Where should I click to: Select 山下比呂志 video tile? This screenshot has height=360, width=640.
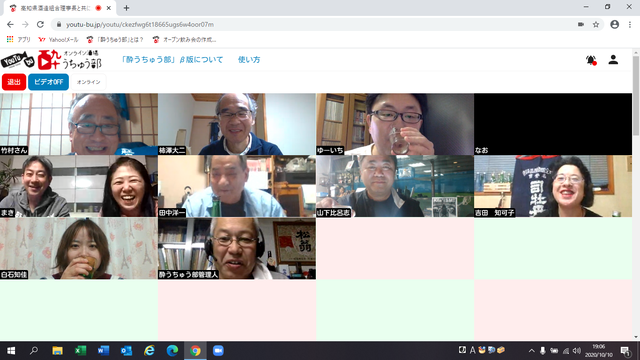point(395,186)
